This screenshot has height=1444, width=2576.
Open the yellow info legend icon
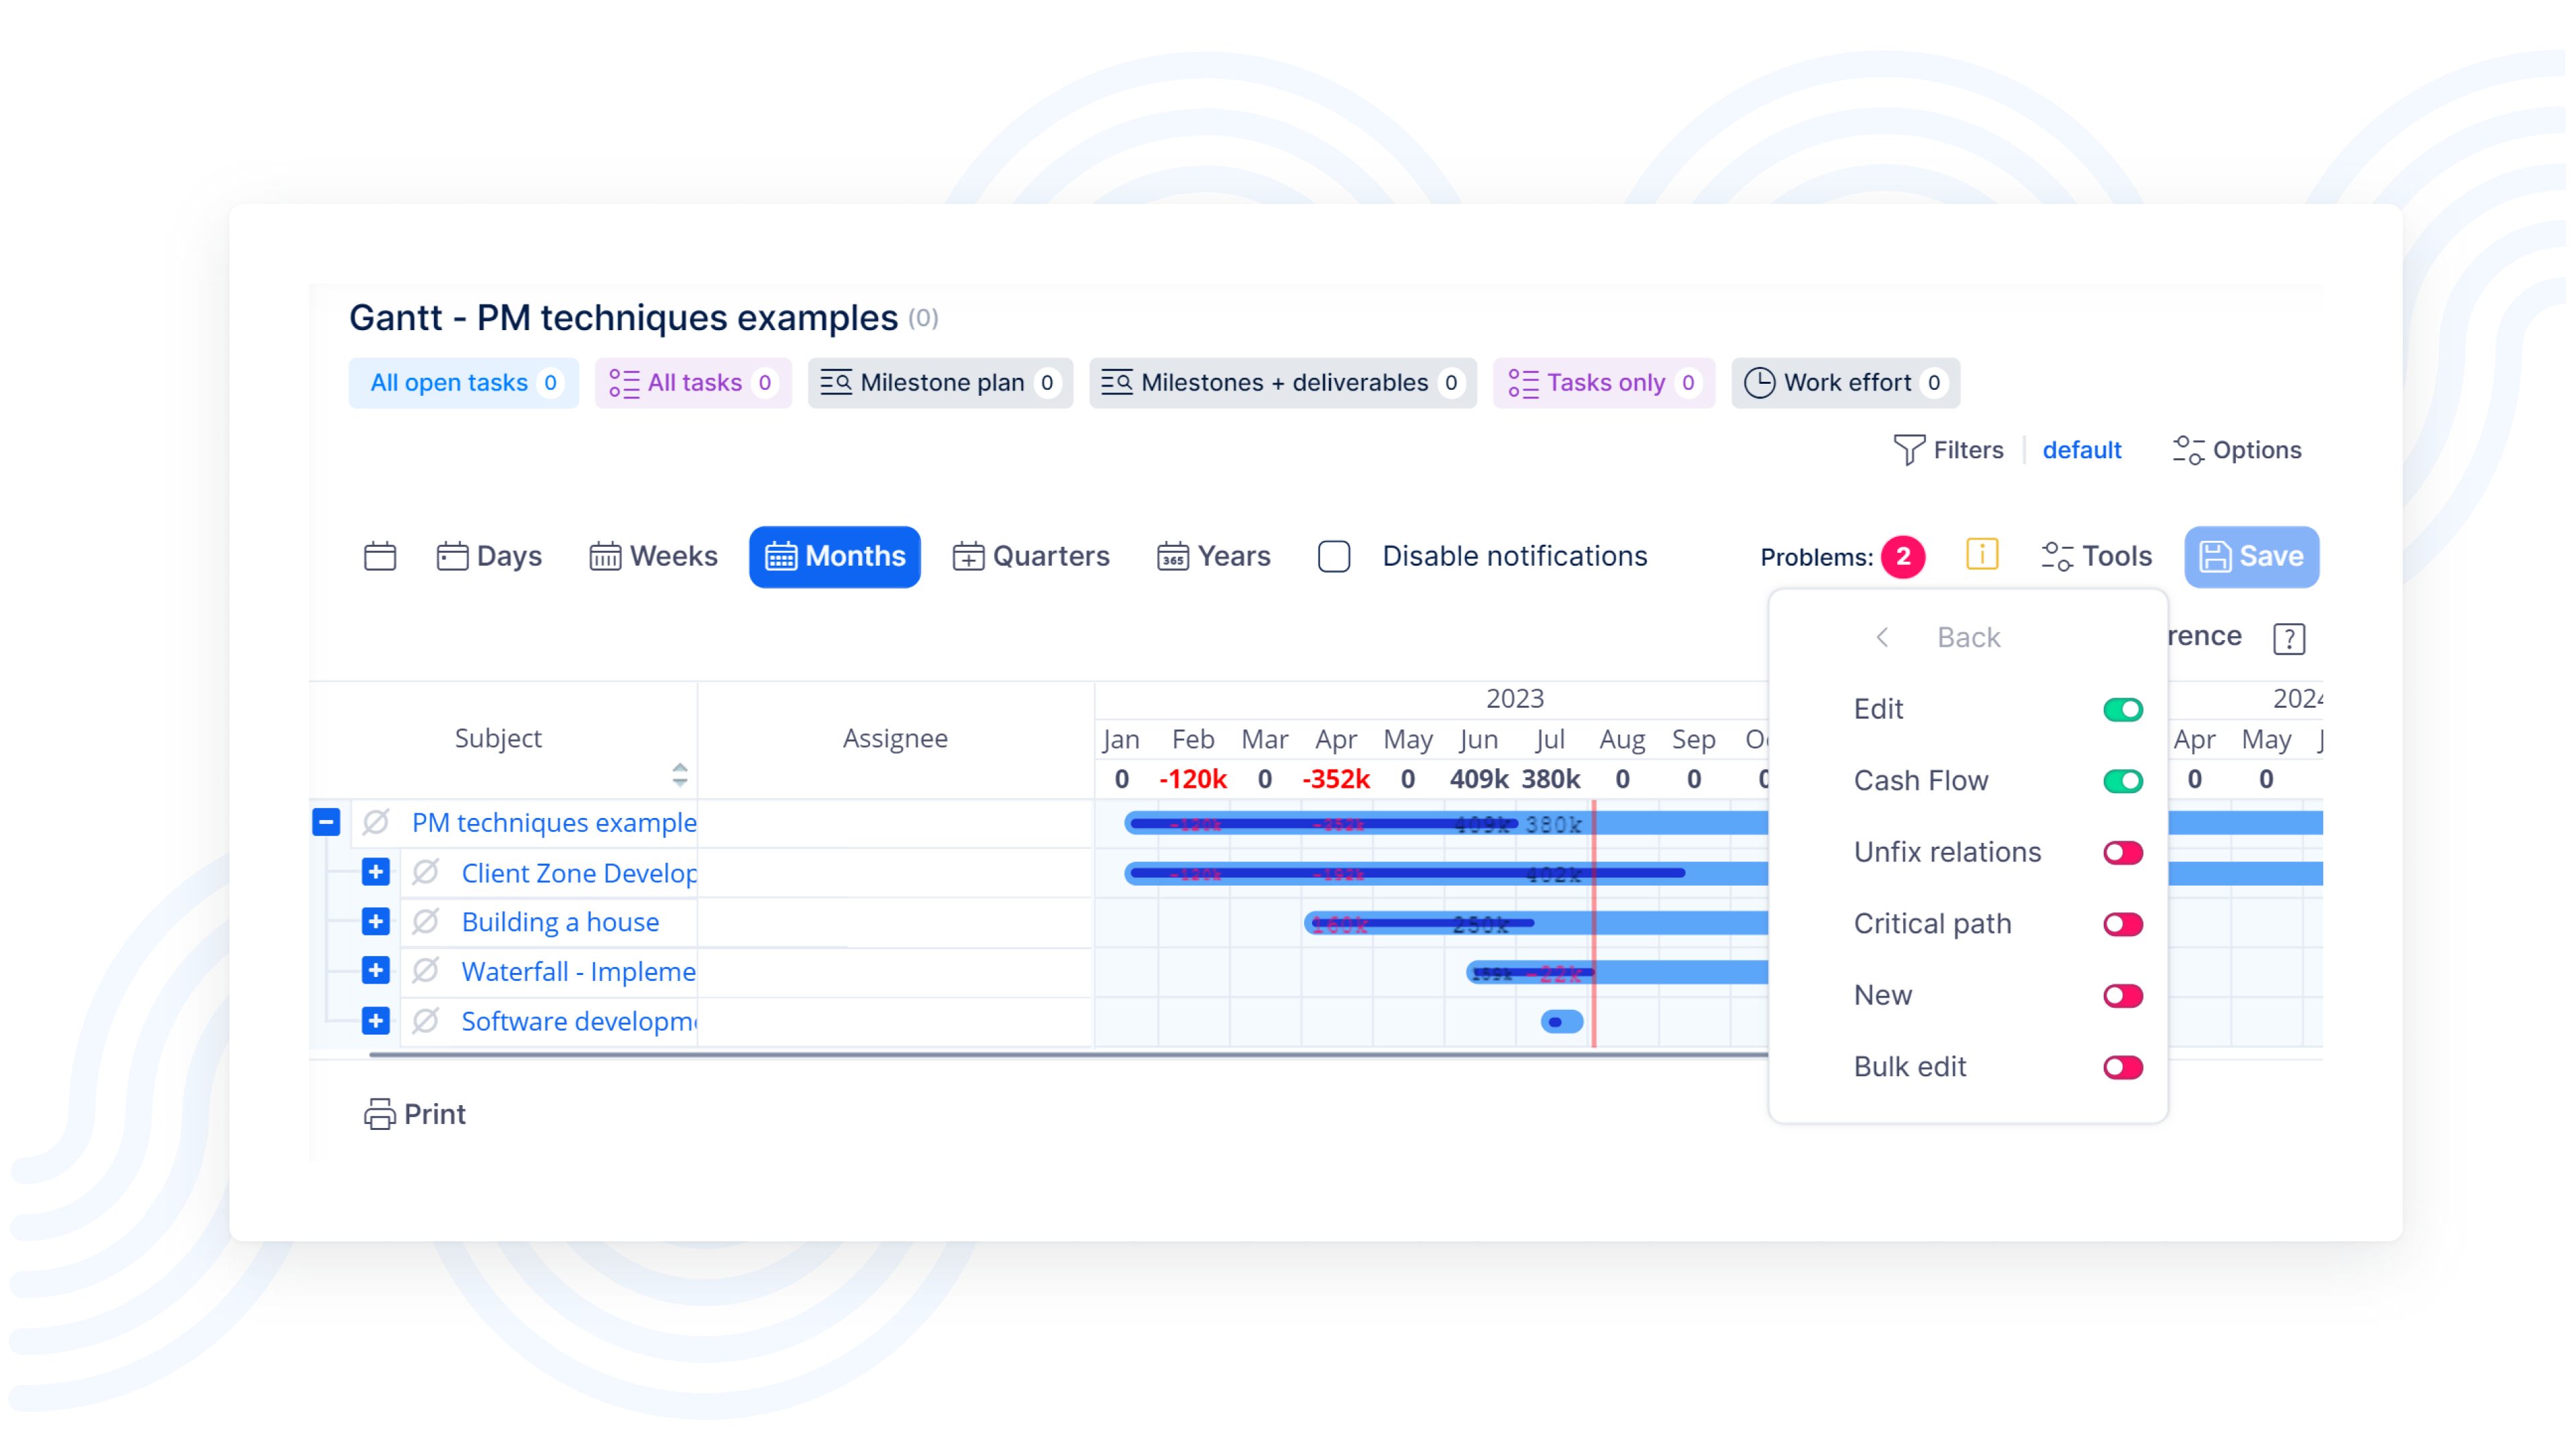click(1981, 554)
